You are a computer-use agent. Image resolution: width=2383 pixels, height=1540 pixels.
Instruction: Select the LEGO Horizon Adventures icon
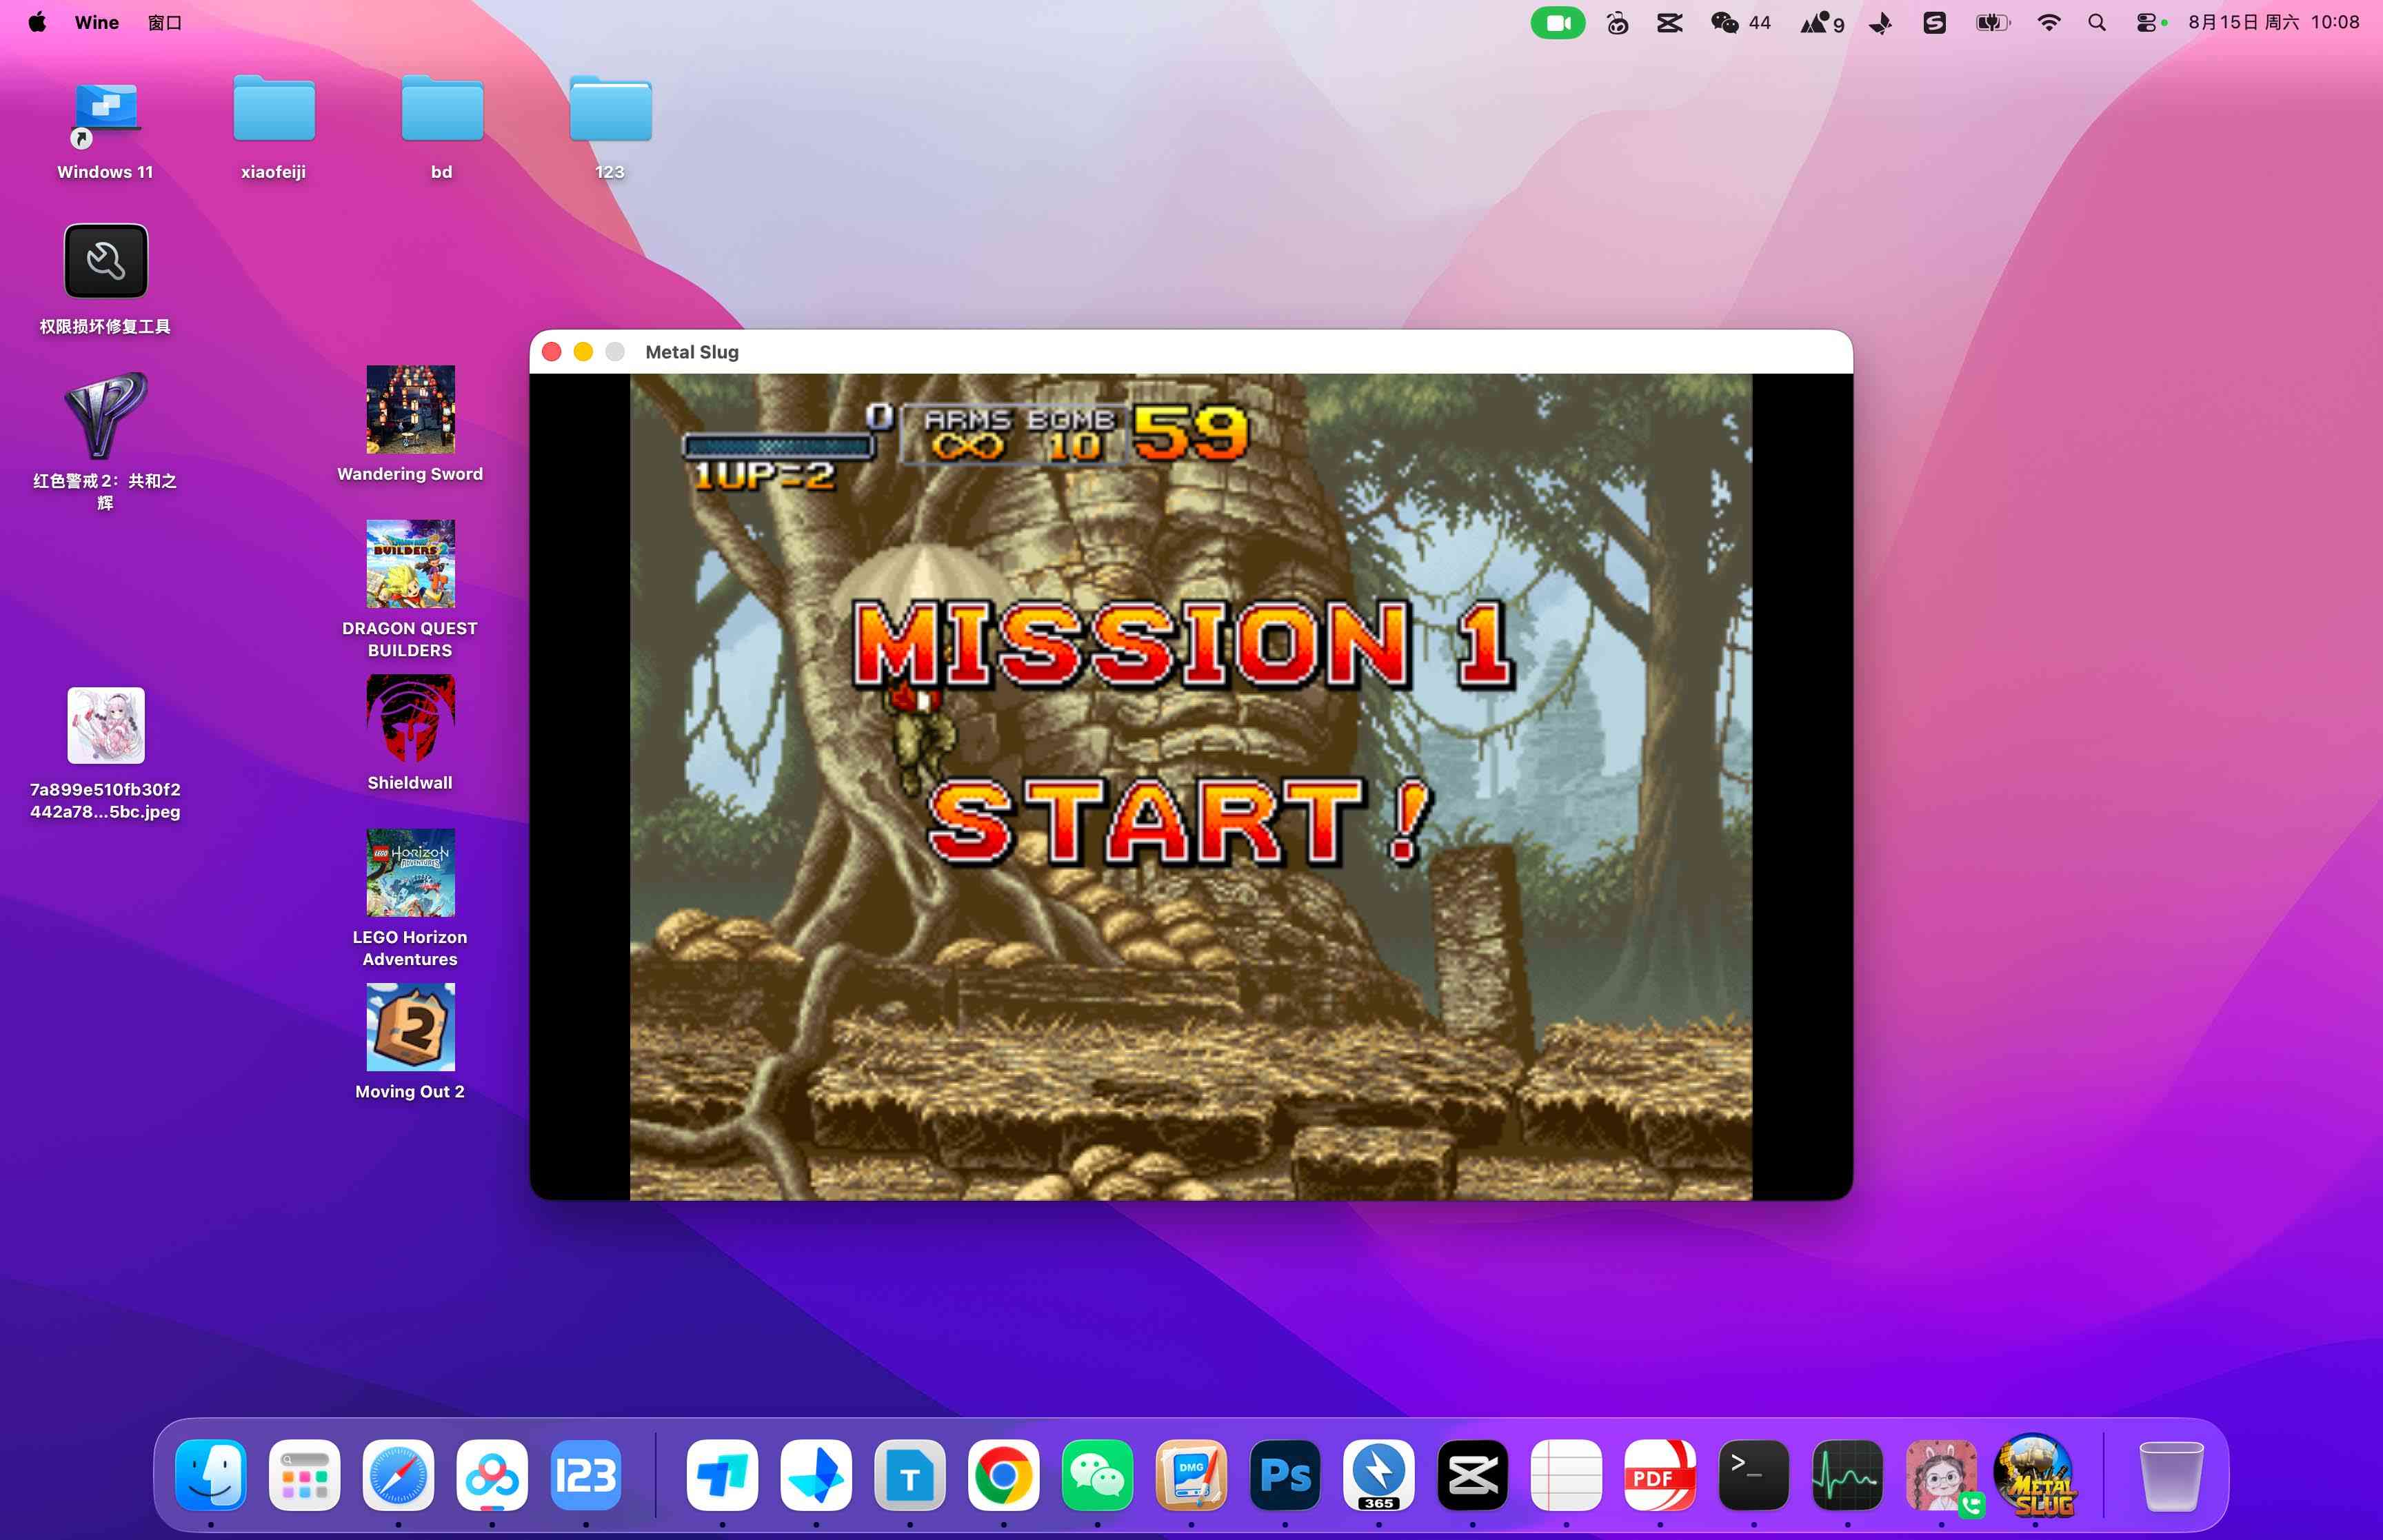point(410,872)
